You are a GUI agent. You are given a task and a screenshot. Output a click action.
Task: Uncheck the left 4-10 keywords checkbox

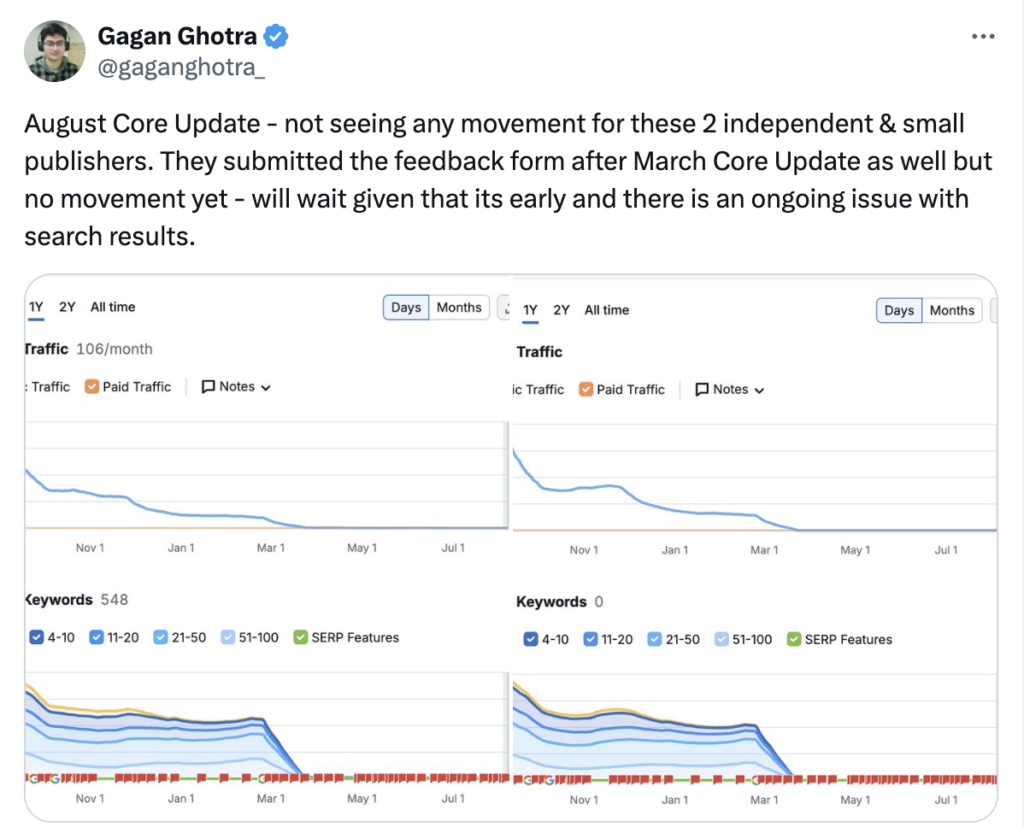point(37,637)
